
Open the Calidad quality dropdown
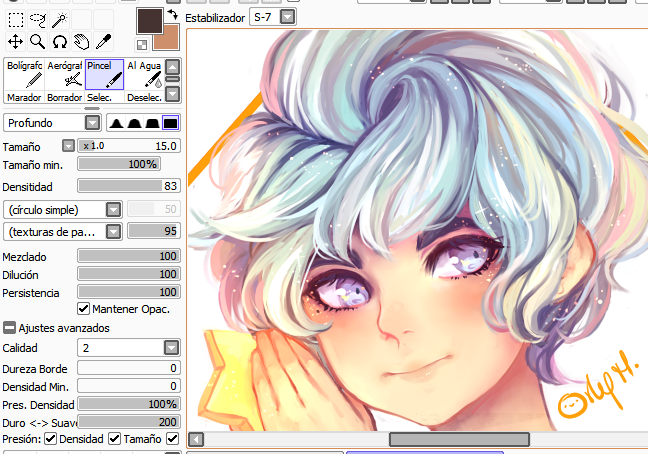click(x=172, y=348)
